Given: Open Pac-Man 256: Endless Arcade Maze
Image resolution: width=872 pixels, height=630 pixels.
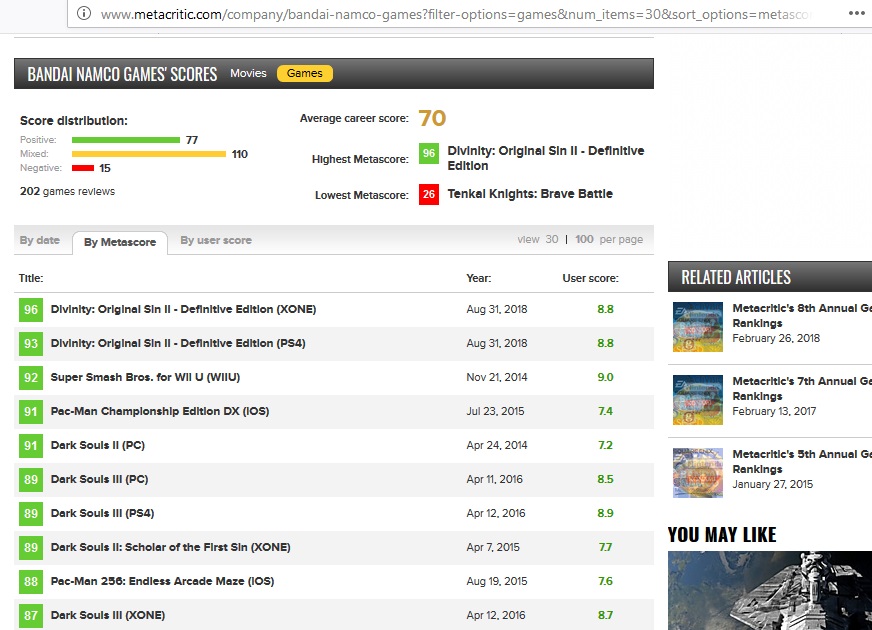Looking at the screenshot, I should tap(162, 581).
